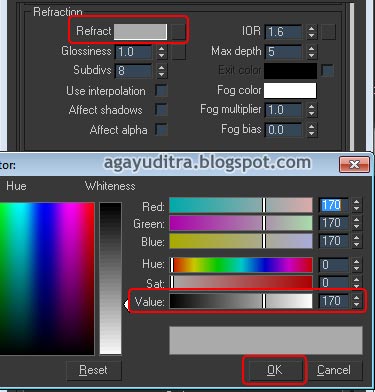Click the Max depth value field
The width and height of the screenshot is (375, 392).
click(x=284, y=52)
